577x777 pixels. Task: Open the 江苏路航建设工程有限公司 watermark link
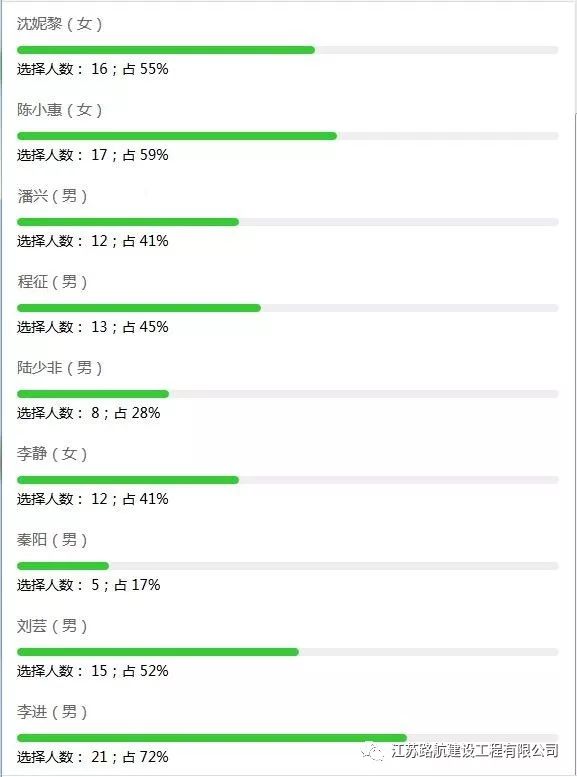pyautogui.click(x=474, y=751)
